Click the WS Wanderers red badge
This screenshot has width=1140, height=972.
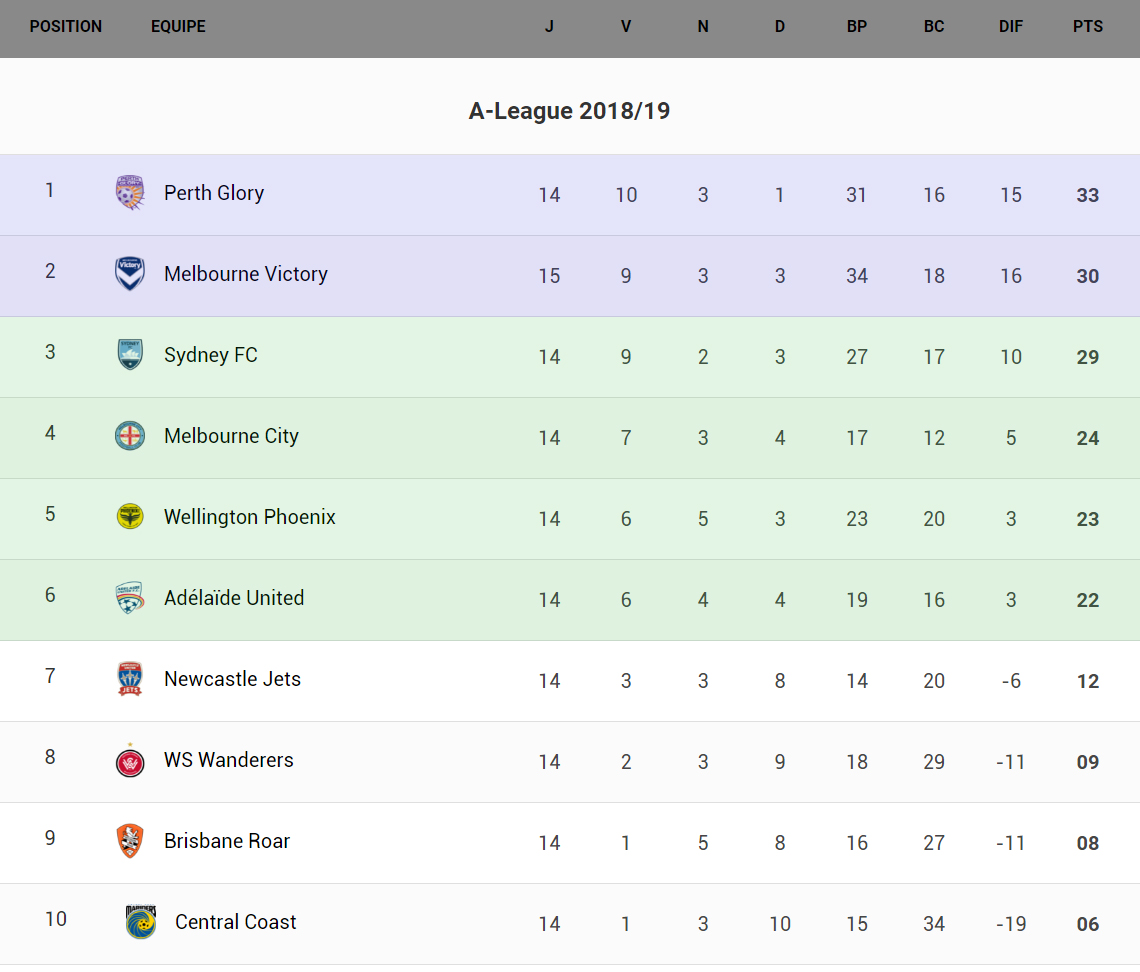[x=130, y=761]
